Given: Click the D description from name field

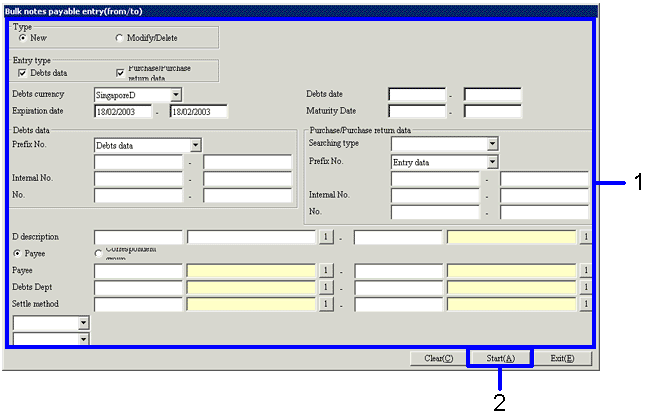Looking at the screenshot, I should click(x=251, y=237).
